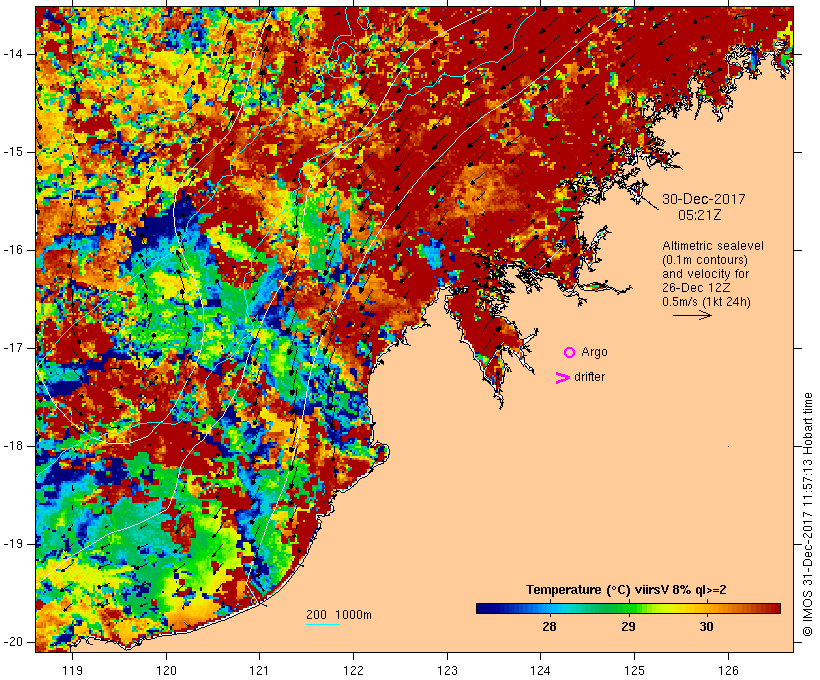Click the '125' longitude axis label
This screenshot has width=820, height=680.
point(634,670)
